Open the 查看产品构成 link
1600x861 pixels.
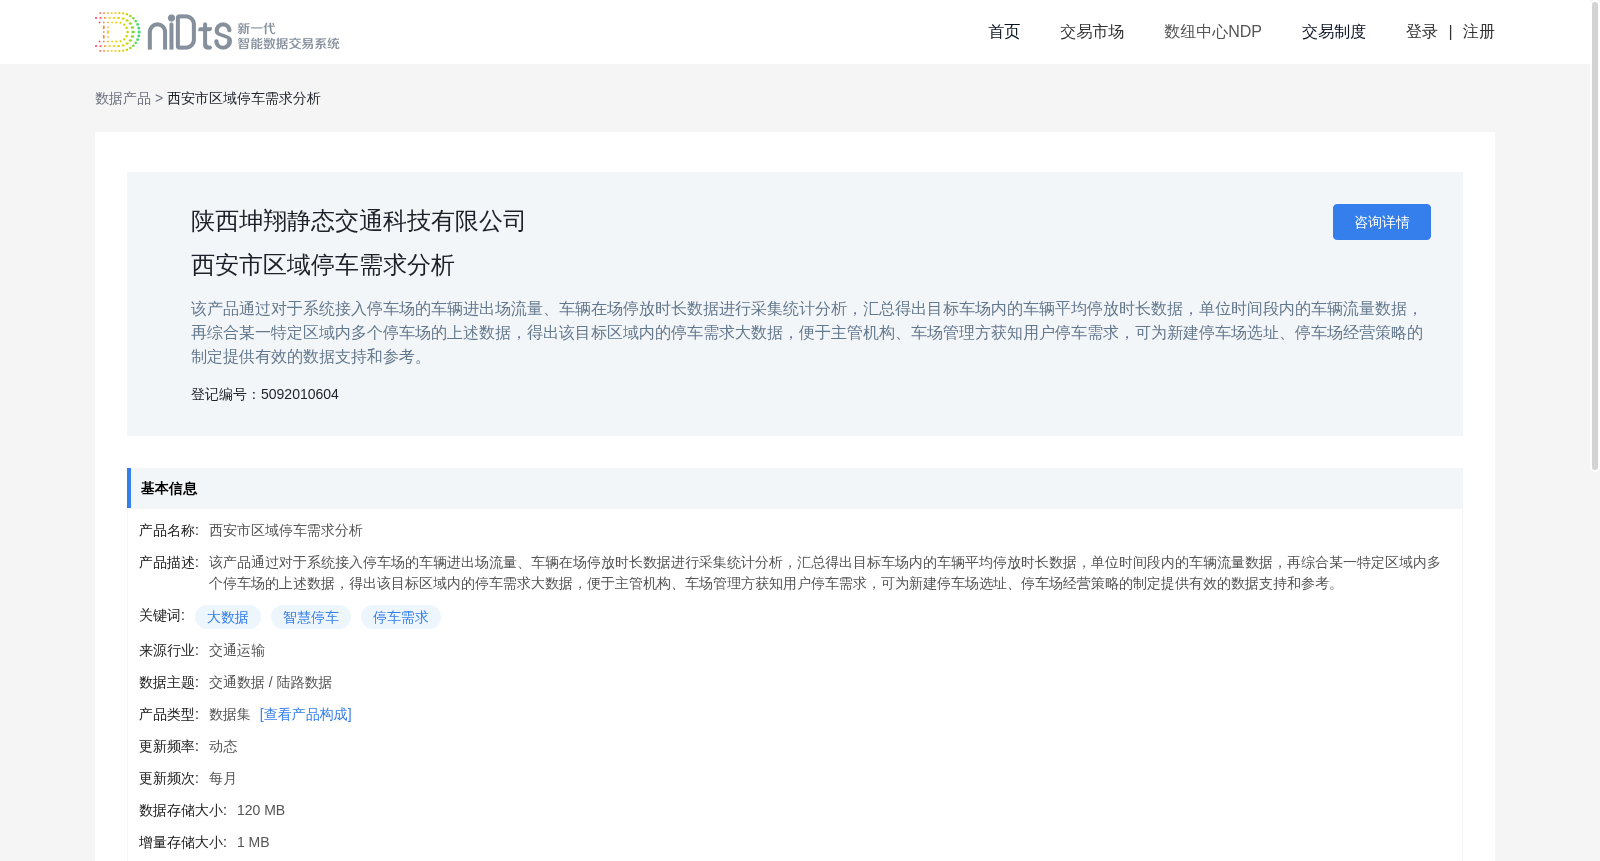[x=306, y=714]
